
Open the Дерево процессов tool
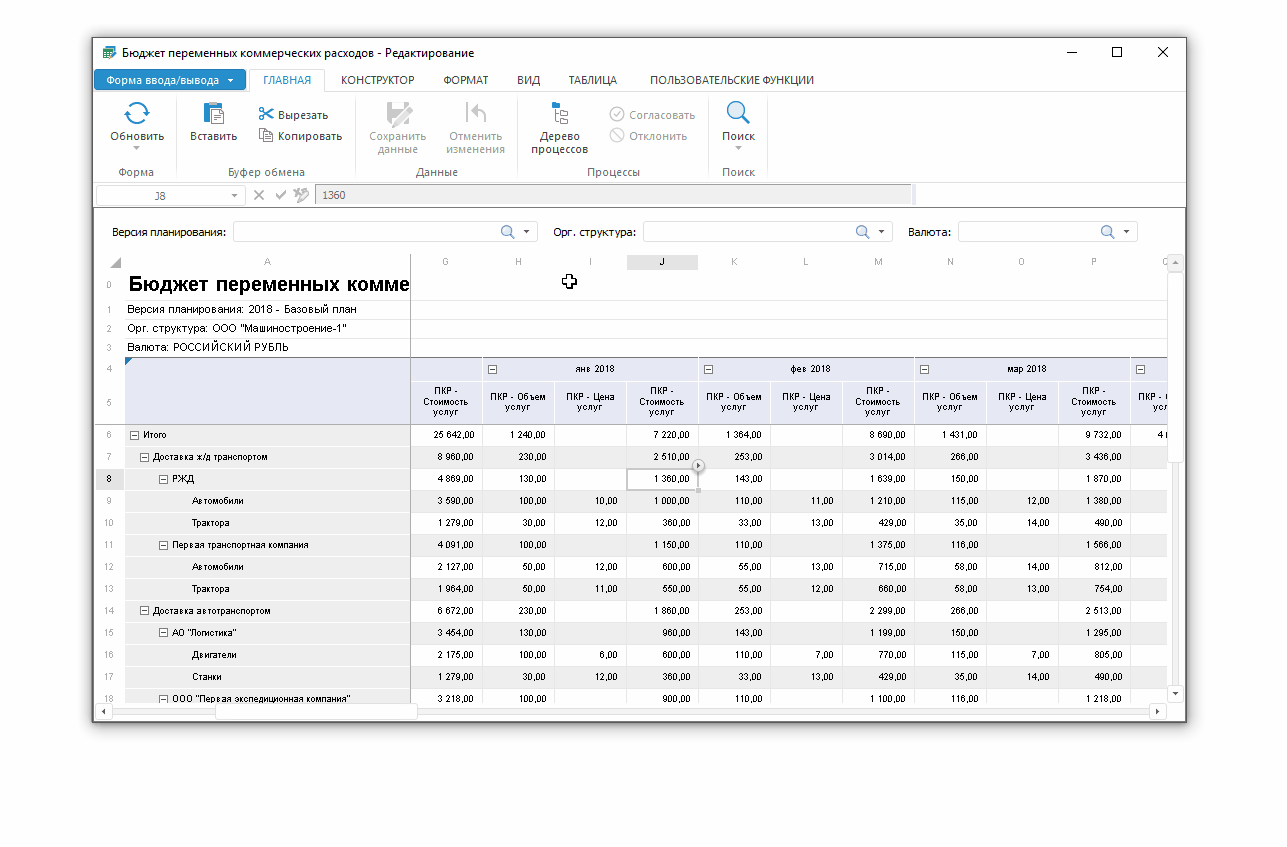point(559,113)
